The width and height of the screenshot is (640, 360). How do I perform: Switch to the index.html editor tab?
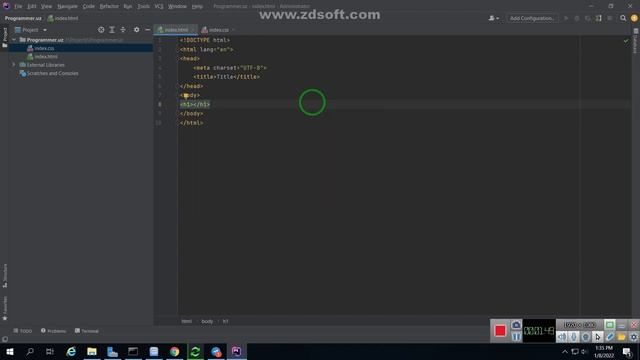[x=176, y=30]
